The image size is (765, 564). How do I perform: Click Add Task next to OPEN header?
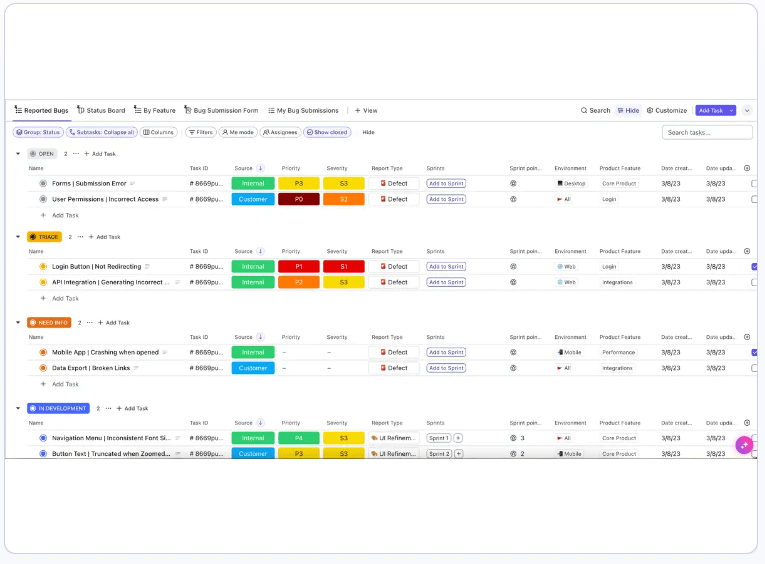[100, 154]
